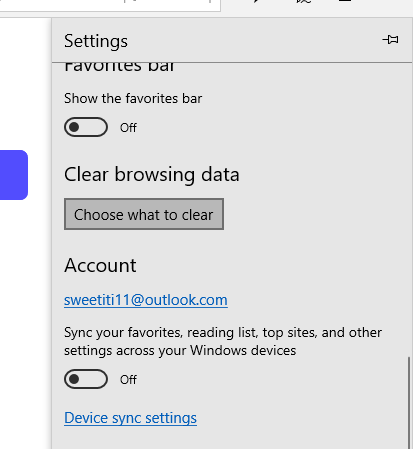The width and height of the screenshot is (413, 449).
Task: Click the middle toolbar icon above Settings pane
Action: click(x=303, y=2)
